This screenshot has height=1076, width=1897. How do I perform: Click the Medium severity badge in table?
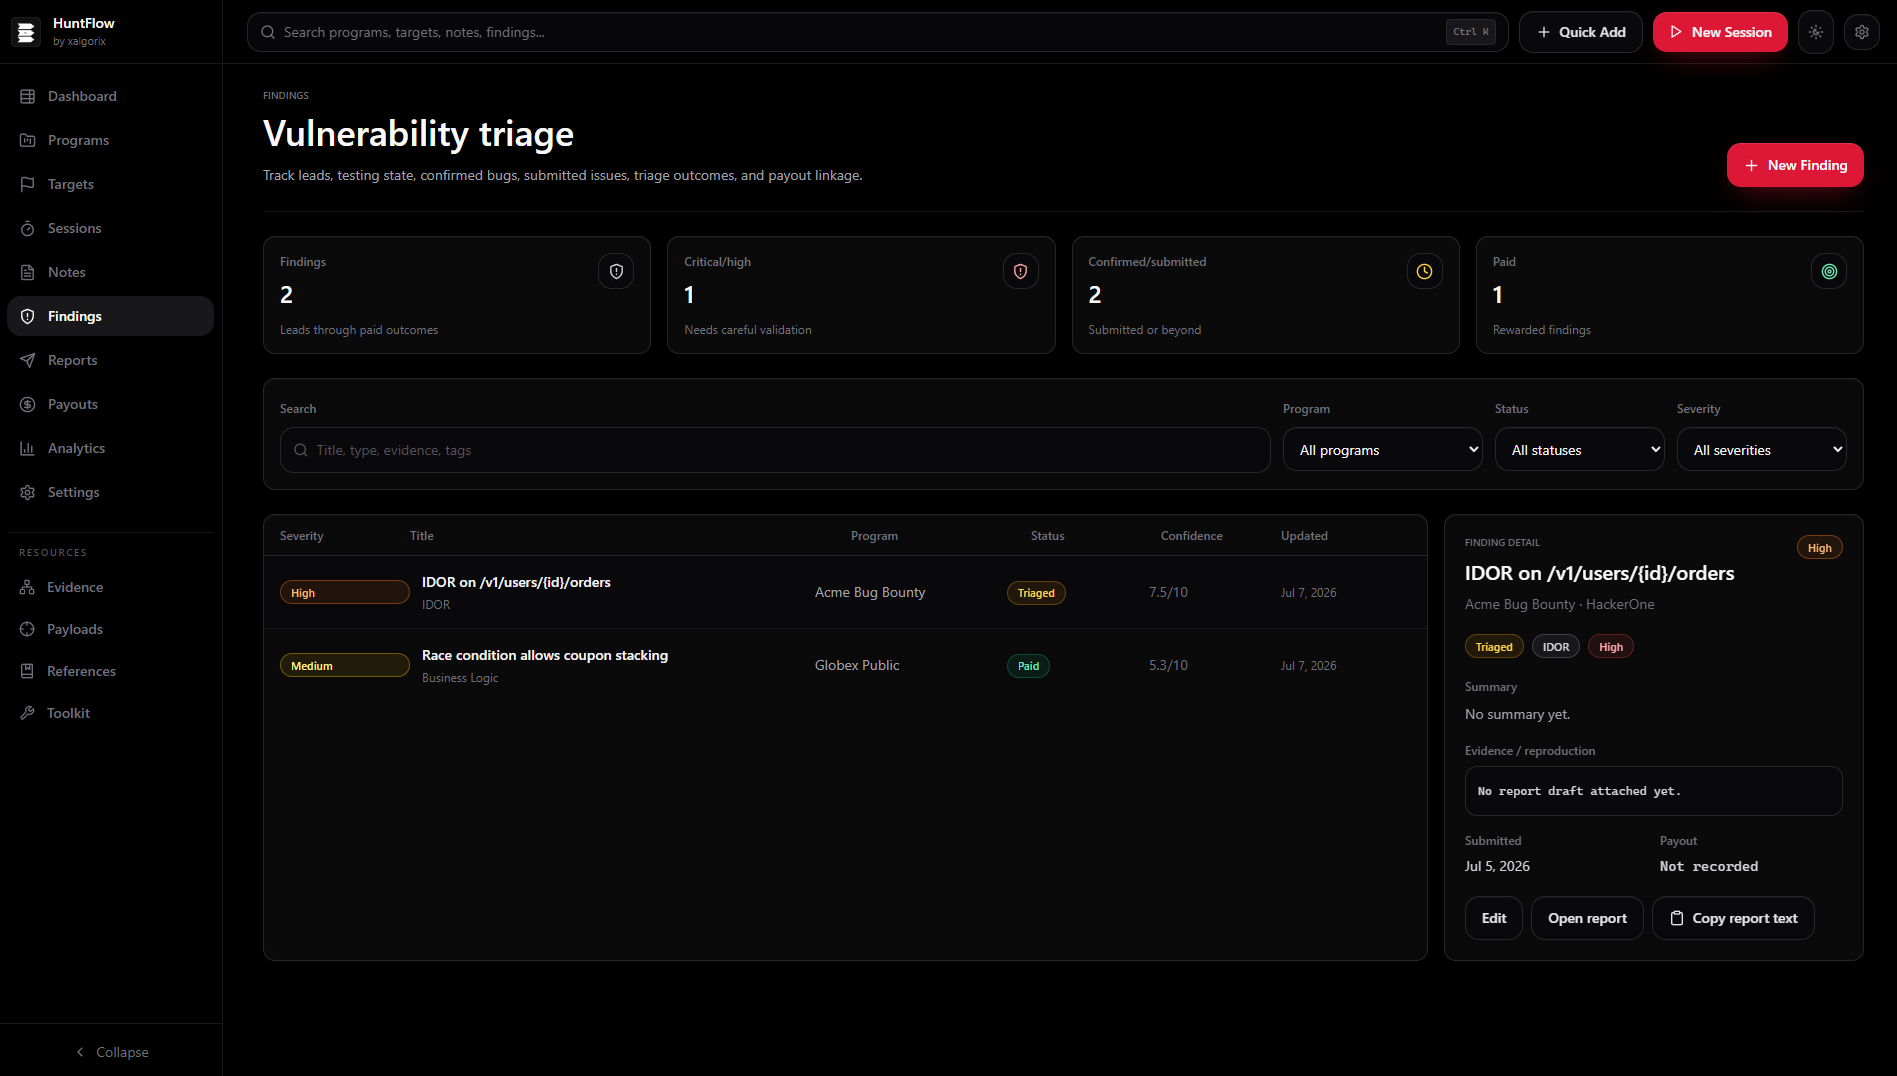[344, 666]
